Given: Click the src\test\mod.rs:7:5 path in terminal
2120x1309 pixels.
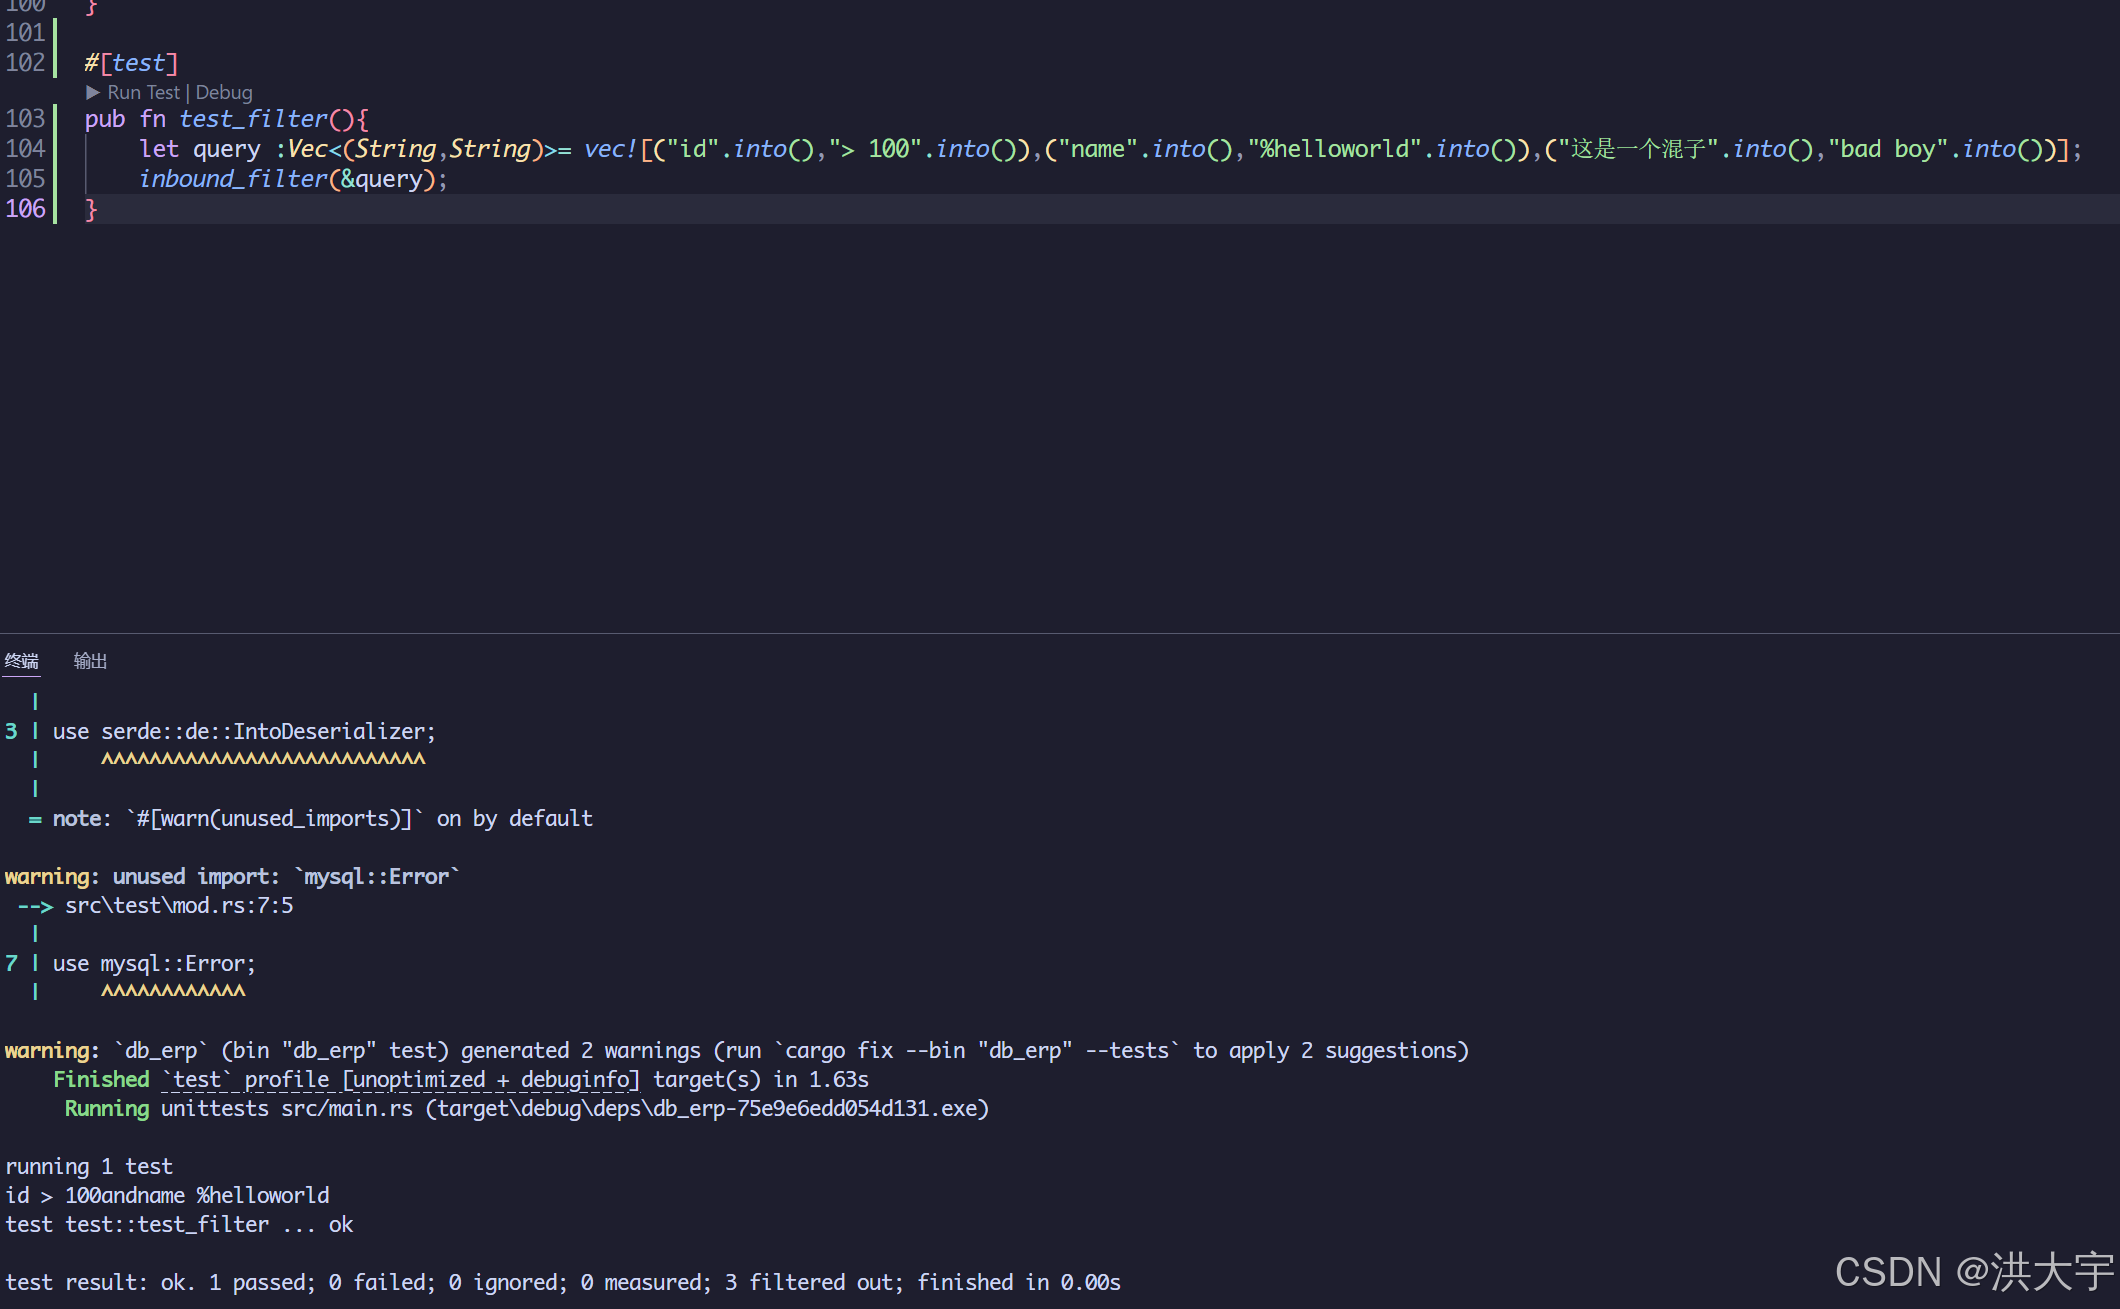Looking at the screenshot, I should [x=179, y=906].
